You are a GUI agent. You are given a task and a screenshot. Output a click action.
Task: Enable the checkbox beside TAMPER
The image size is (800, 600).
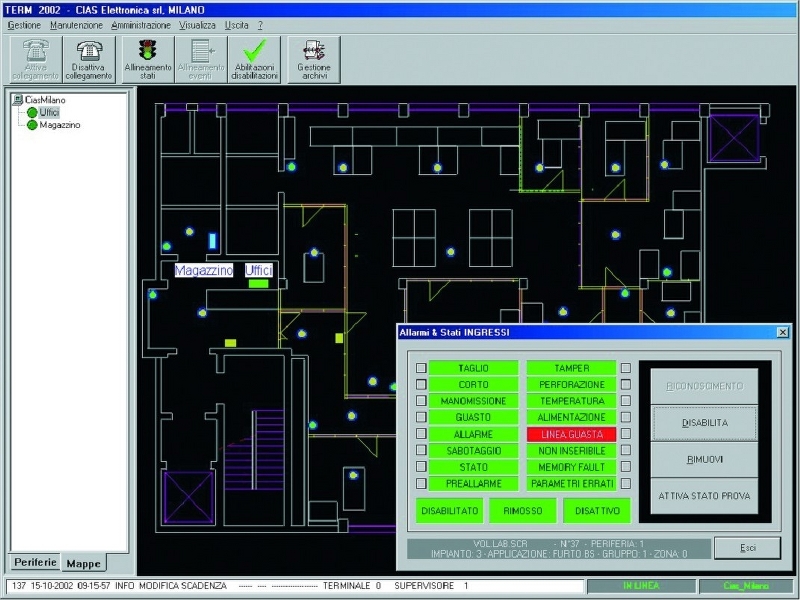tap(625, 368)
